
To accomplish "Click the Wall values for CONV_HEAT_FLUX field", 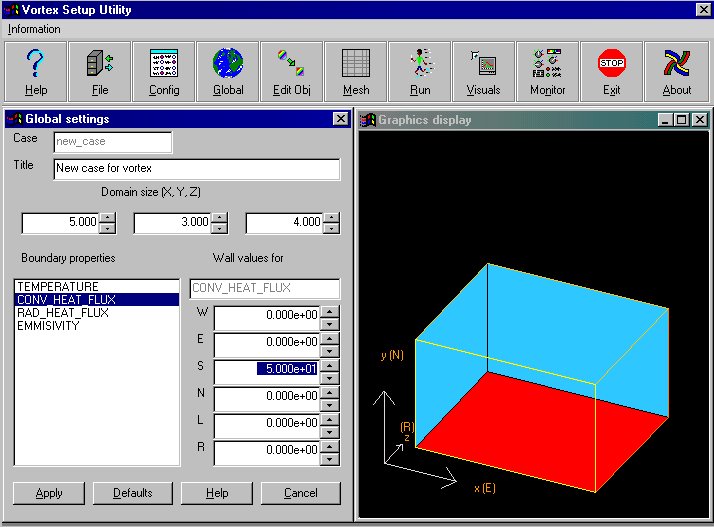I will pos(265,288).
